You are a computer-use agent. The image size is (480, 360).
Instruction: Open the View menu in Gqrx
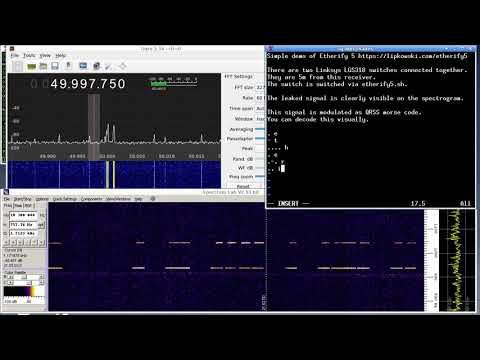(45, 55)
